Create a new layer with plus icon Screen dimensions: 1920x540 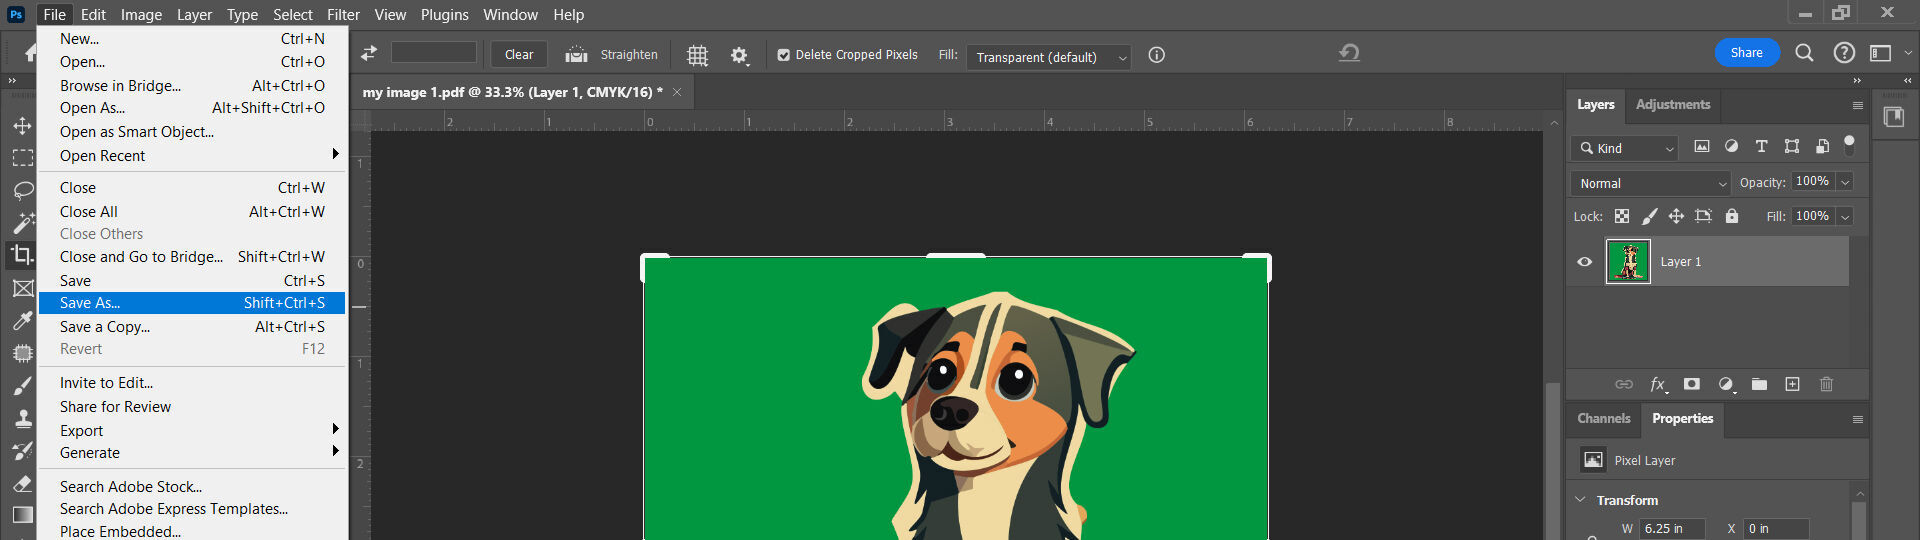pyautogui.click(x=1792, y=384)
